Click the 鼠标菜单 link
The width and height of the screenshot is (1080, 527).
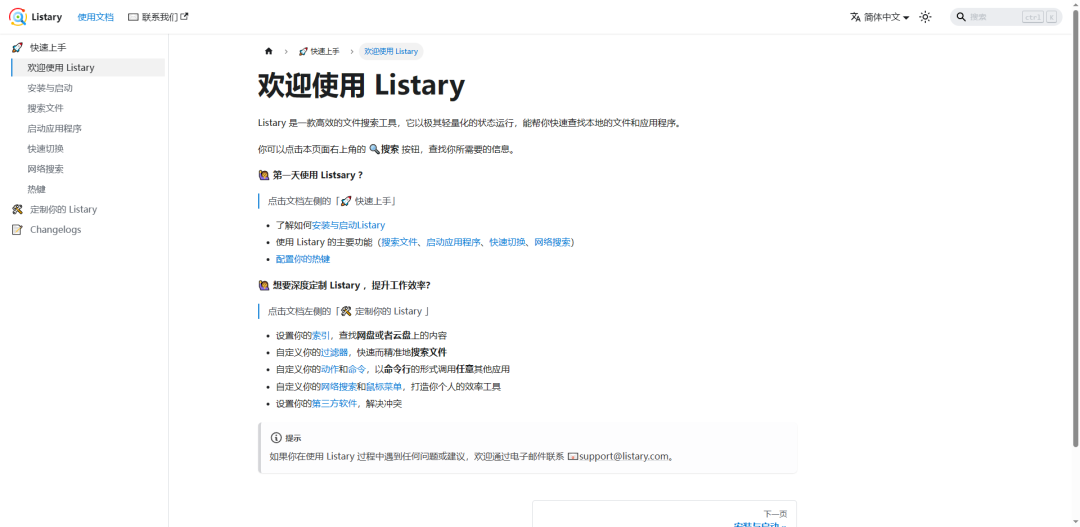tap(384, 386)
